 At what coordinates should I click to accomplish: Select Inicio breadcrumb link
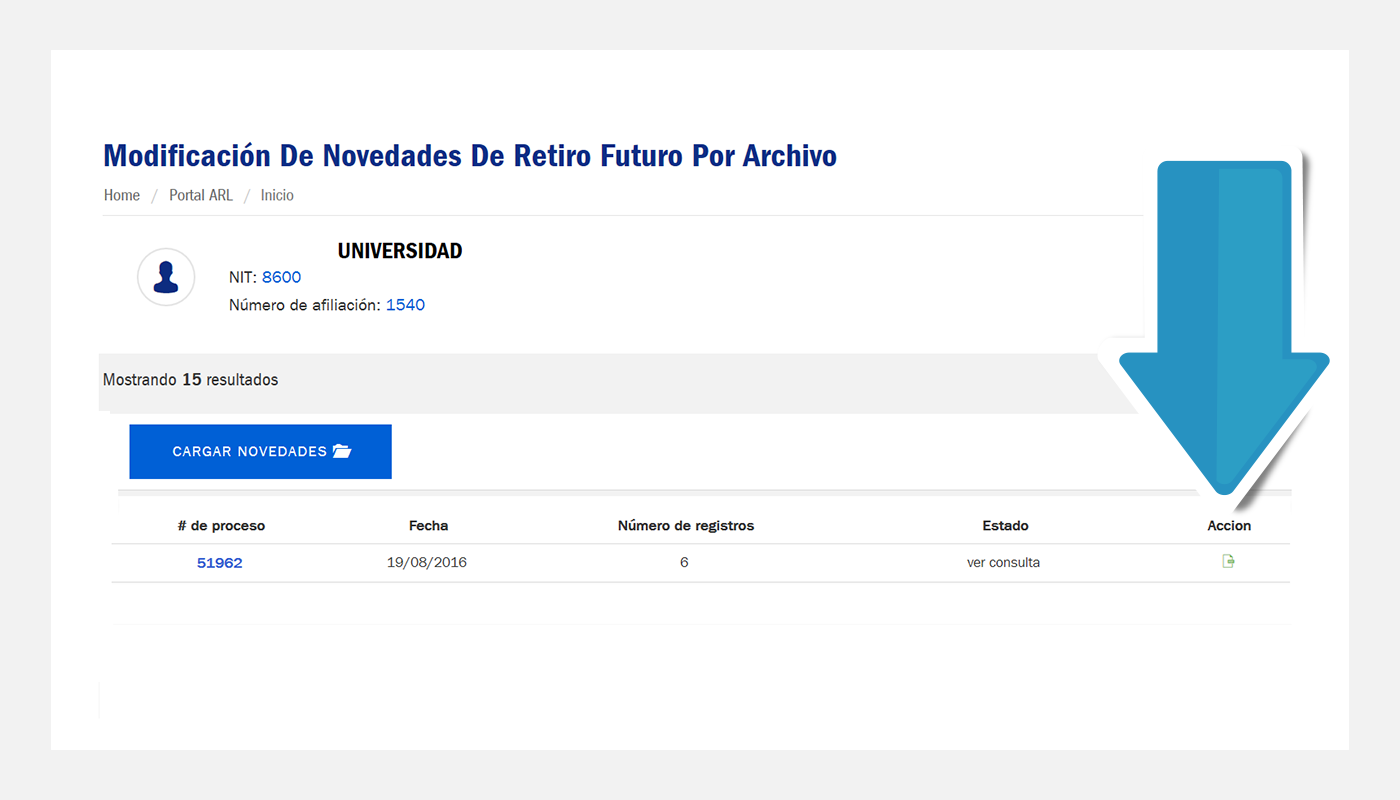(x=277, y=195)
